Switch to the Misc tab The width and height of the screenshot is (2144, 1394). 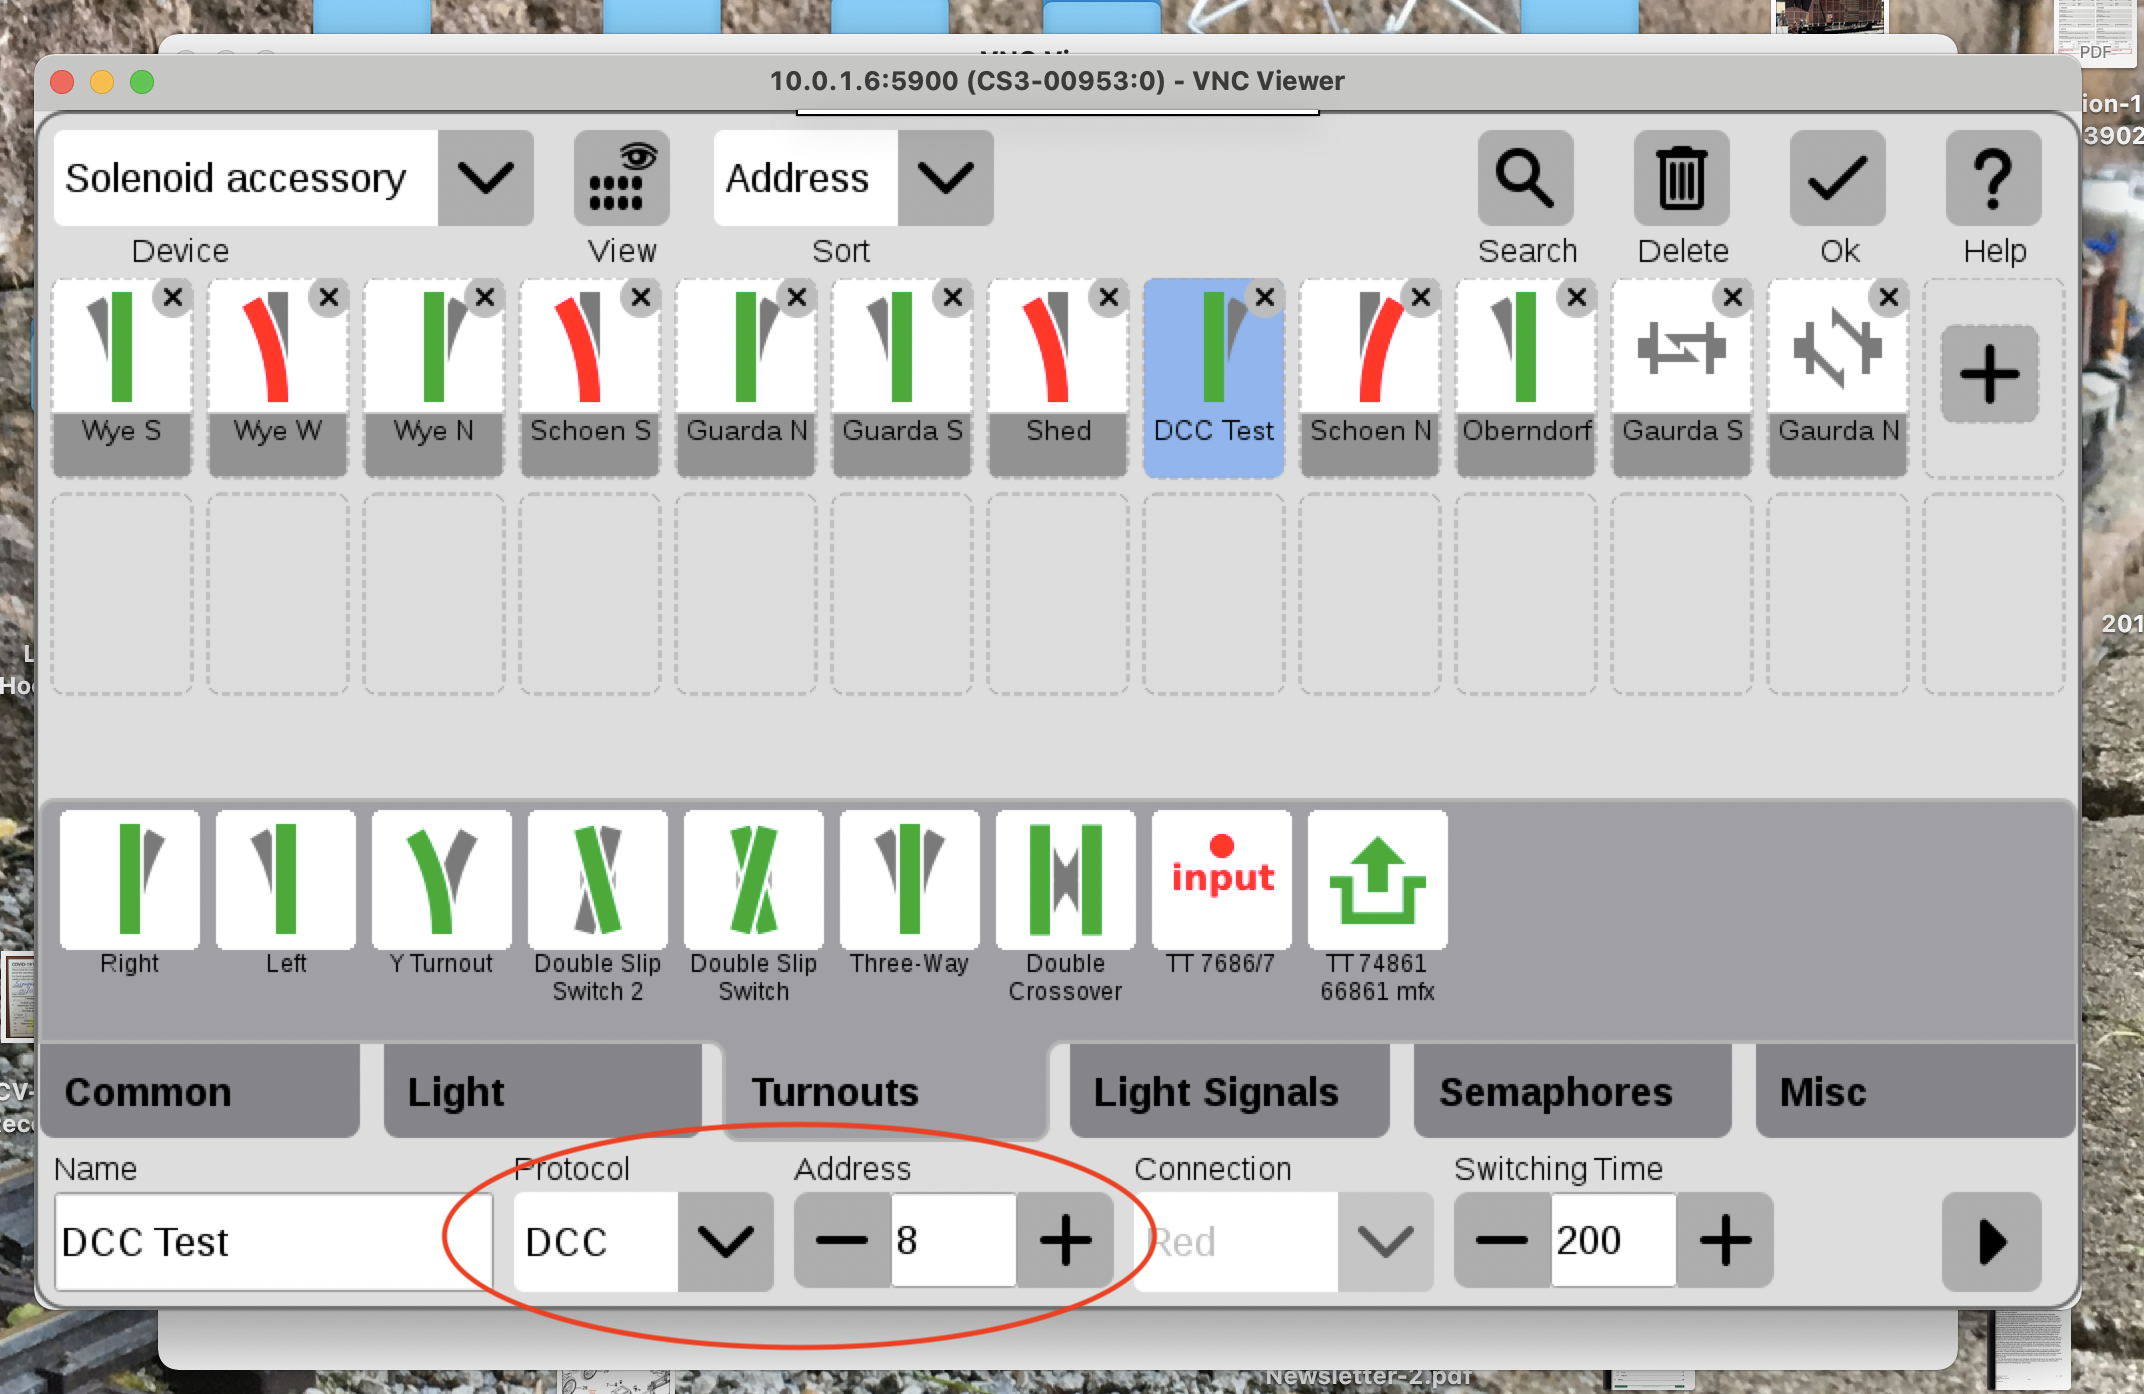coord(1915,1091)
